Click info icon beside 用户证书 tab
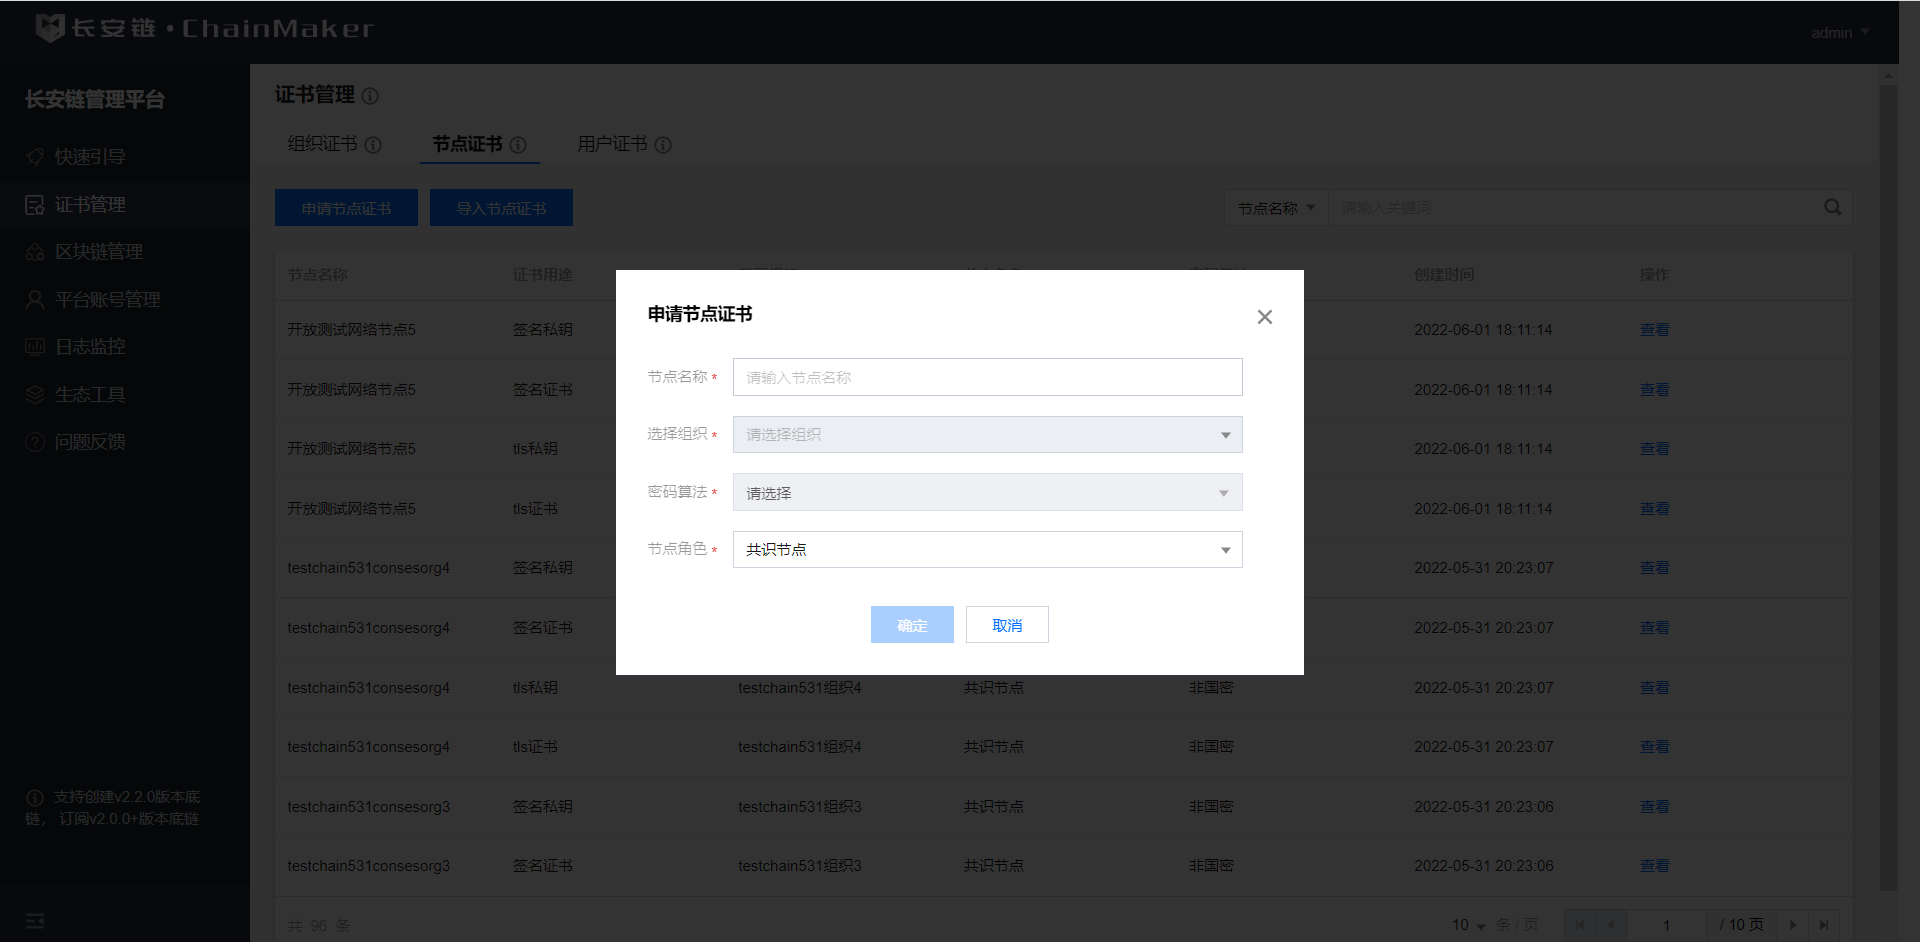Viewport: 1920px width, 942px height. (663, 145)
